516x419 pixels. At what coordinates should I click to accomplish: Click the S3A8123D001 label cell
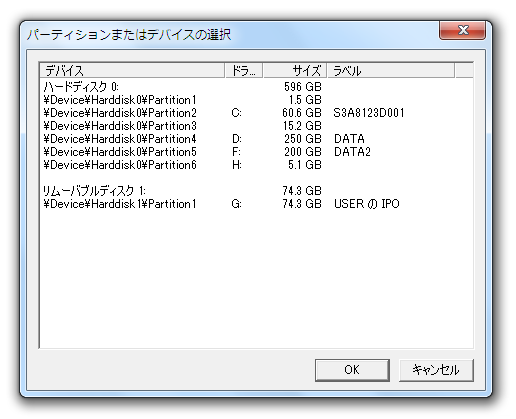pos(369,113)
